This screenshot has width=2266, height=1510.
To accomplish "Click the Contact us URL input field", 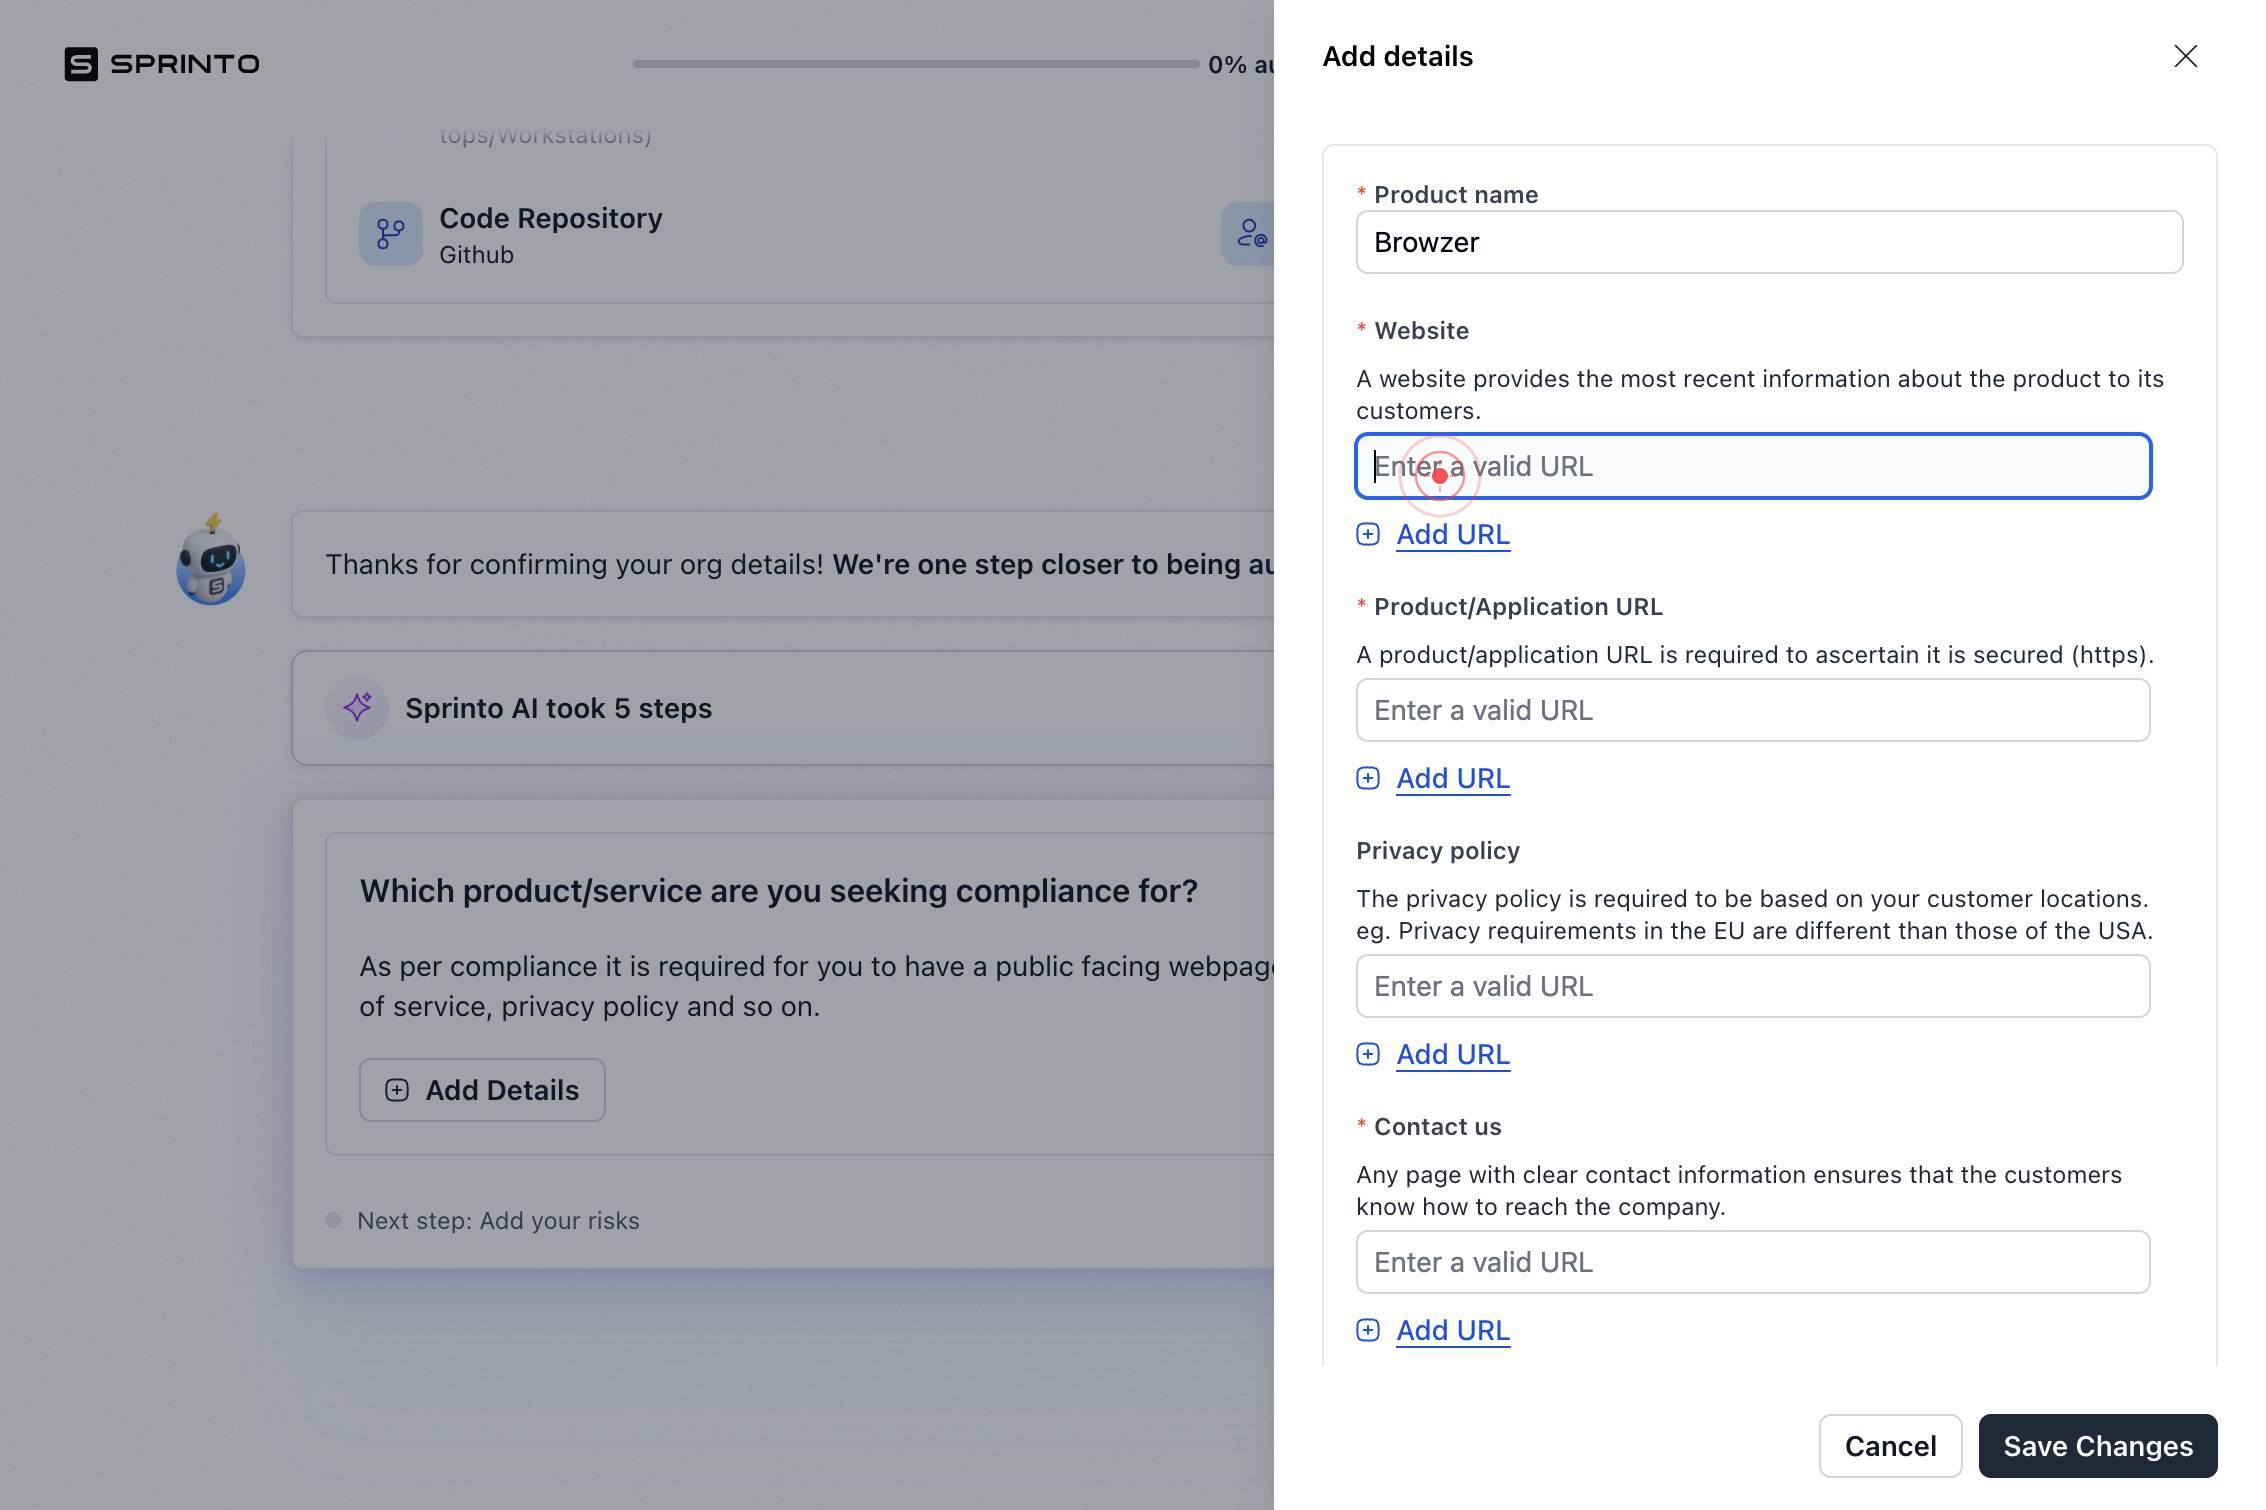I will tap(1753, 1262).
